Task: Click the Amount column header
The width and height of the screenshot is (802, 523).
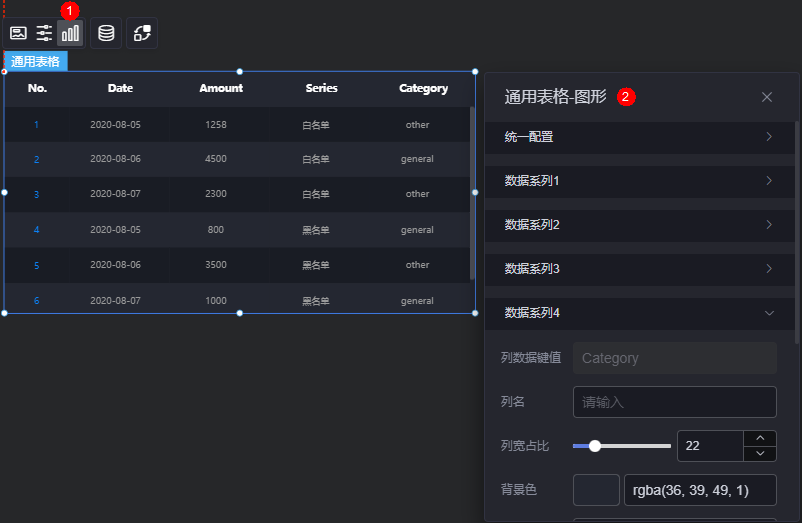Action: click(221, 88)
